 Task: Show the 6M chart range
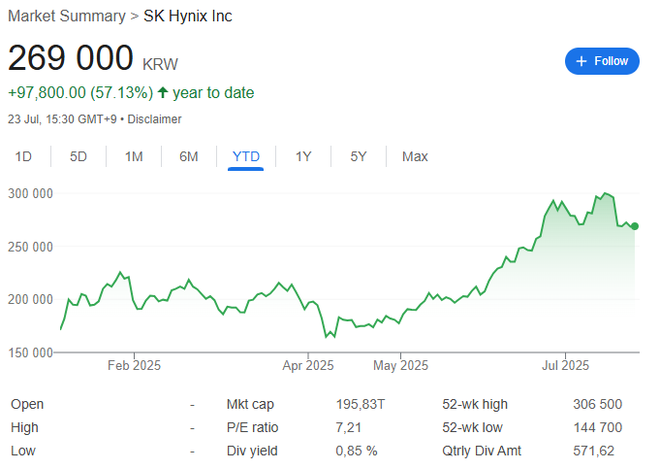click(x=189, y=157)
